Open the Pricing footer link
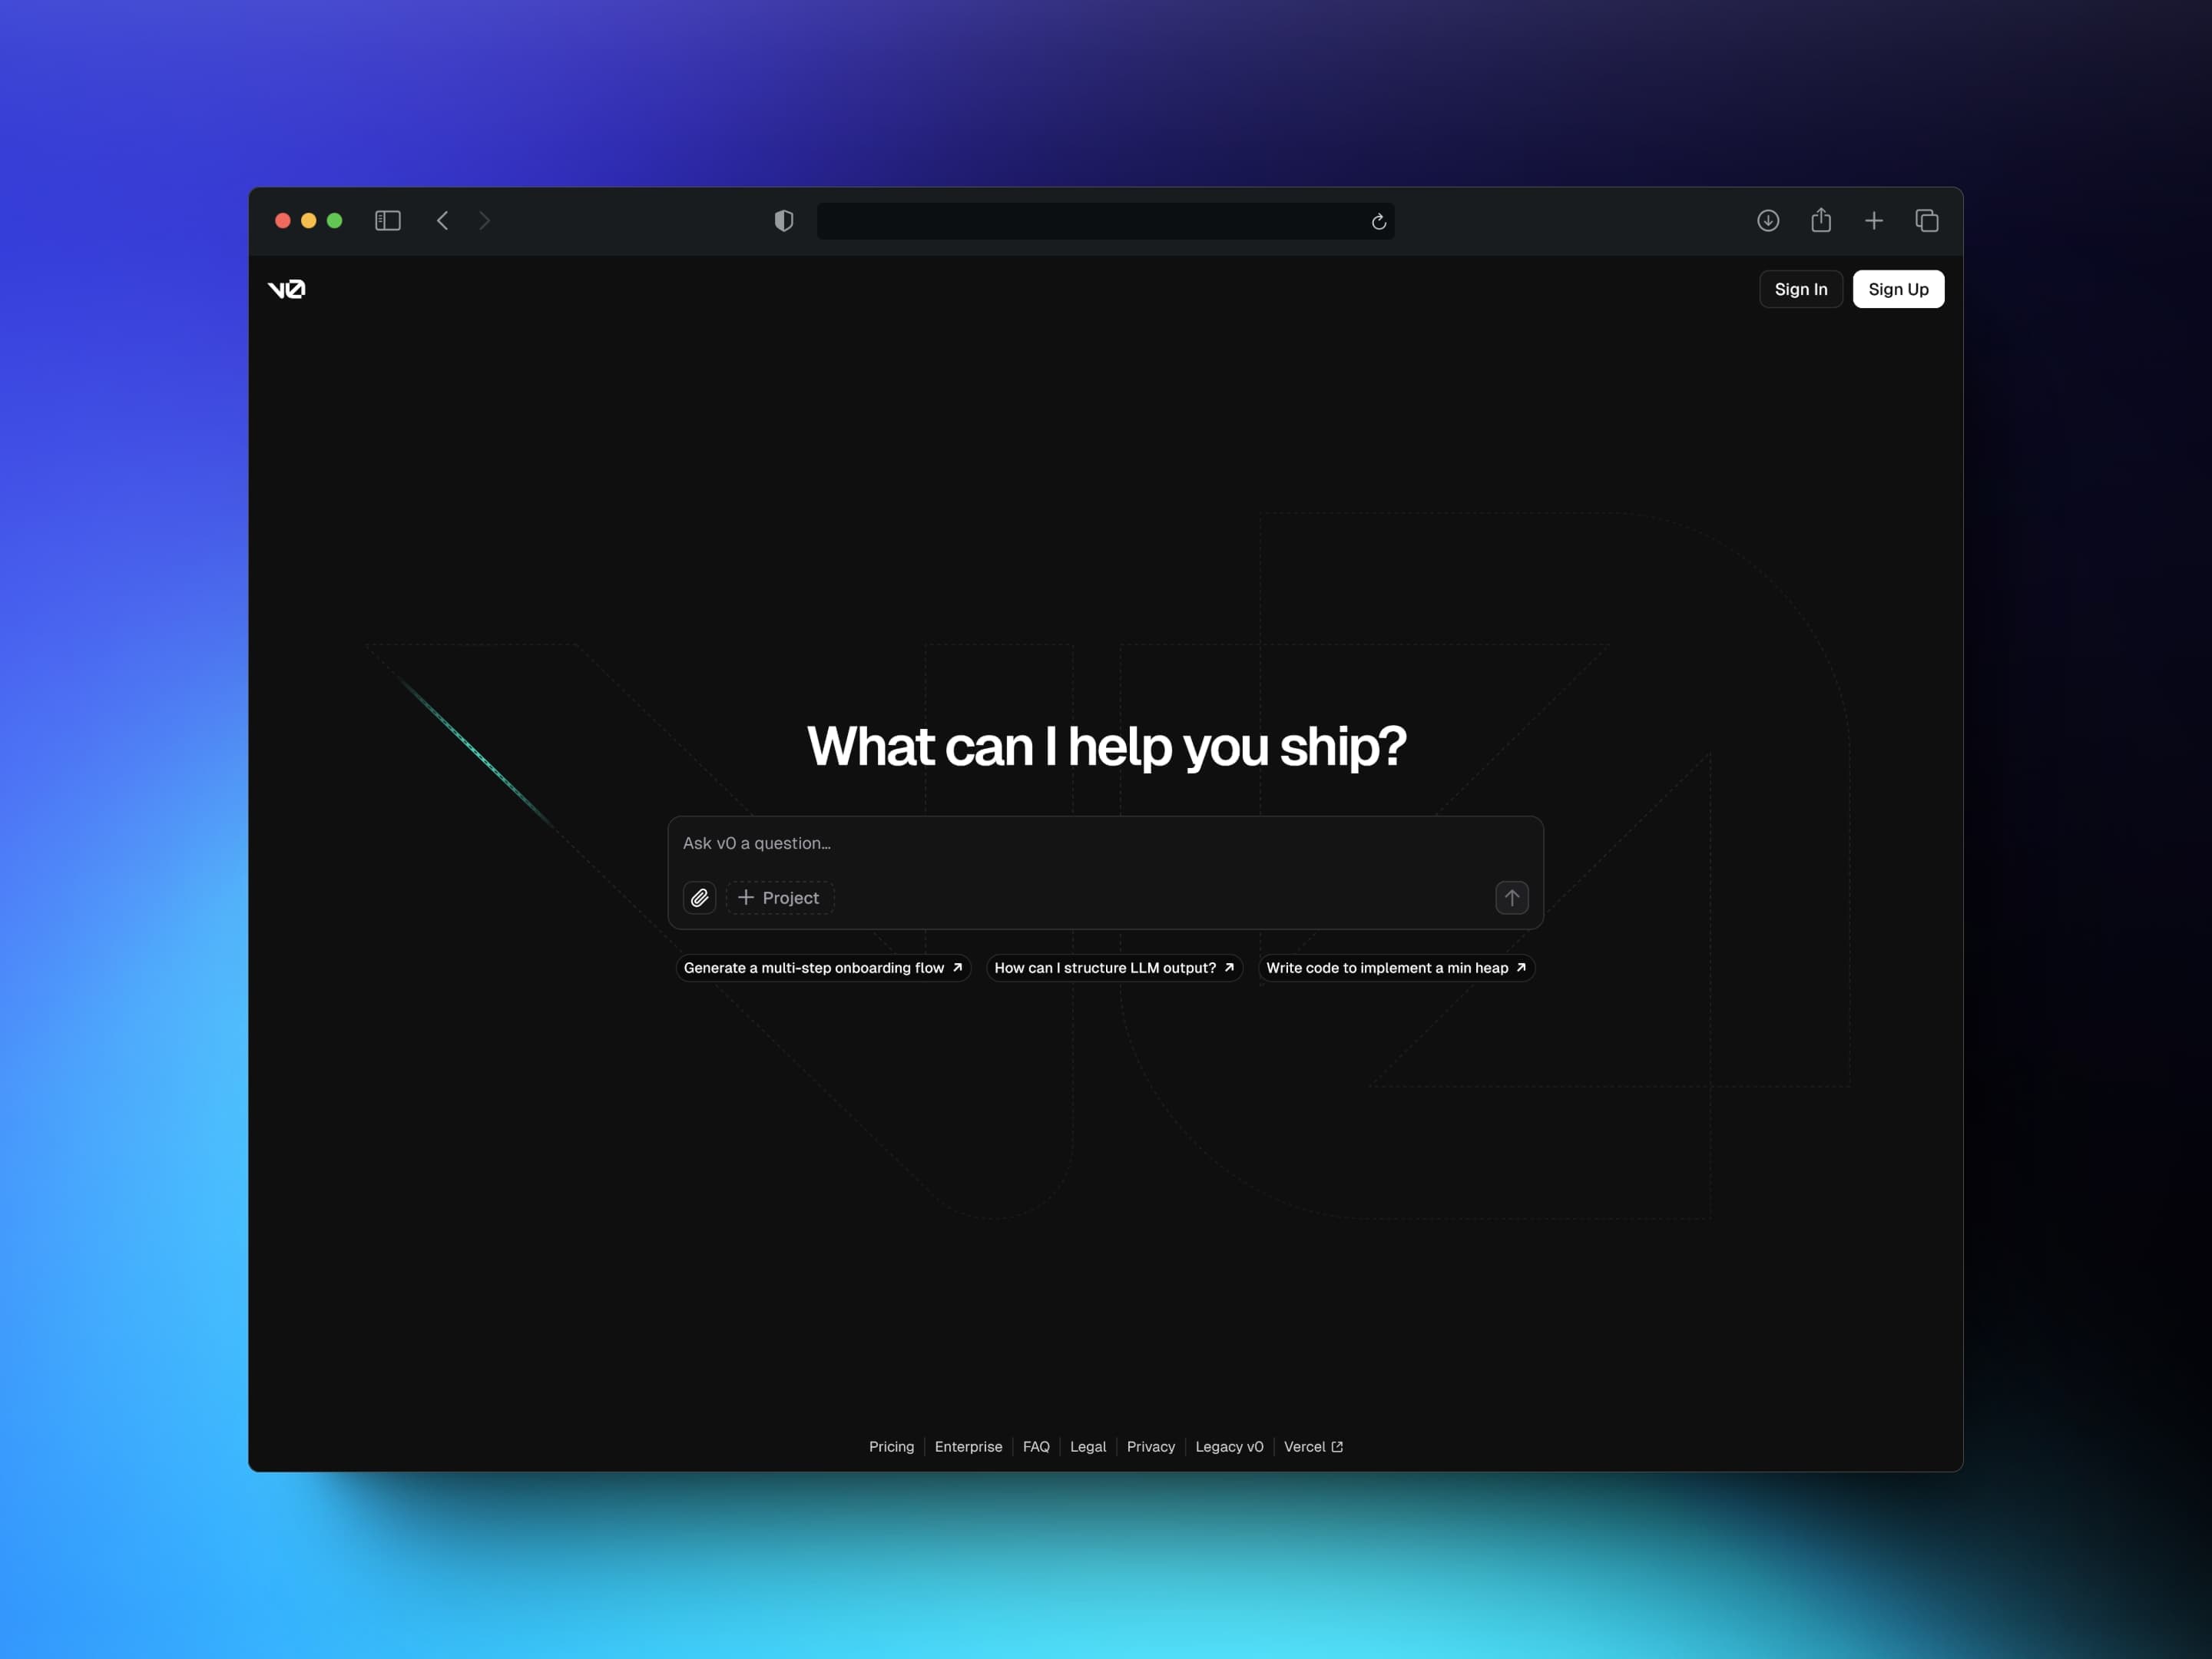The width and height of the screenshot is (2212, 1659). click(891, 1447)
